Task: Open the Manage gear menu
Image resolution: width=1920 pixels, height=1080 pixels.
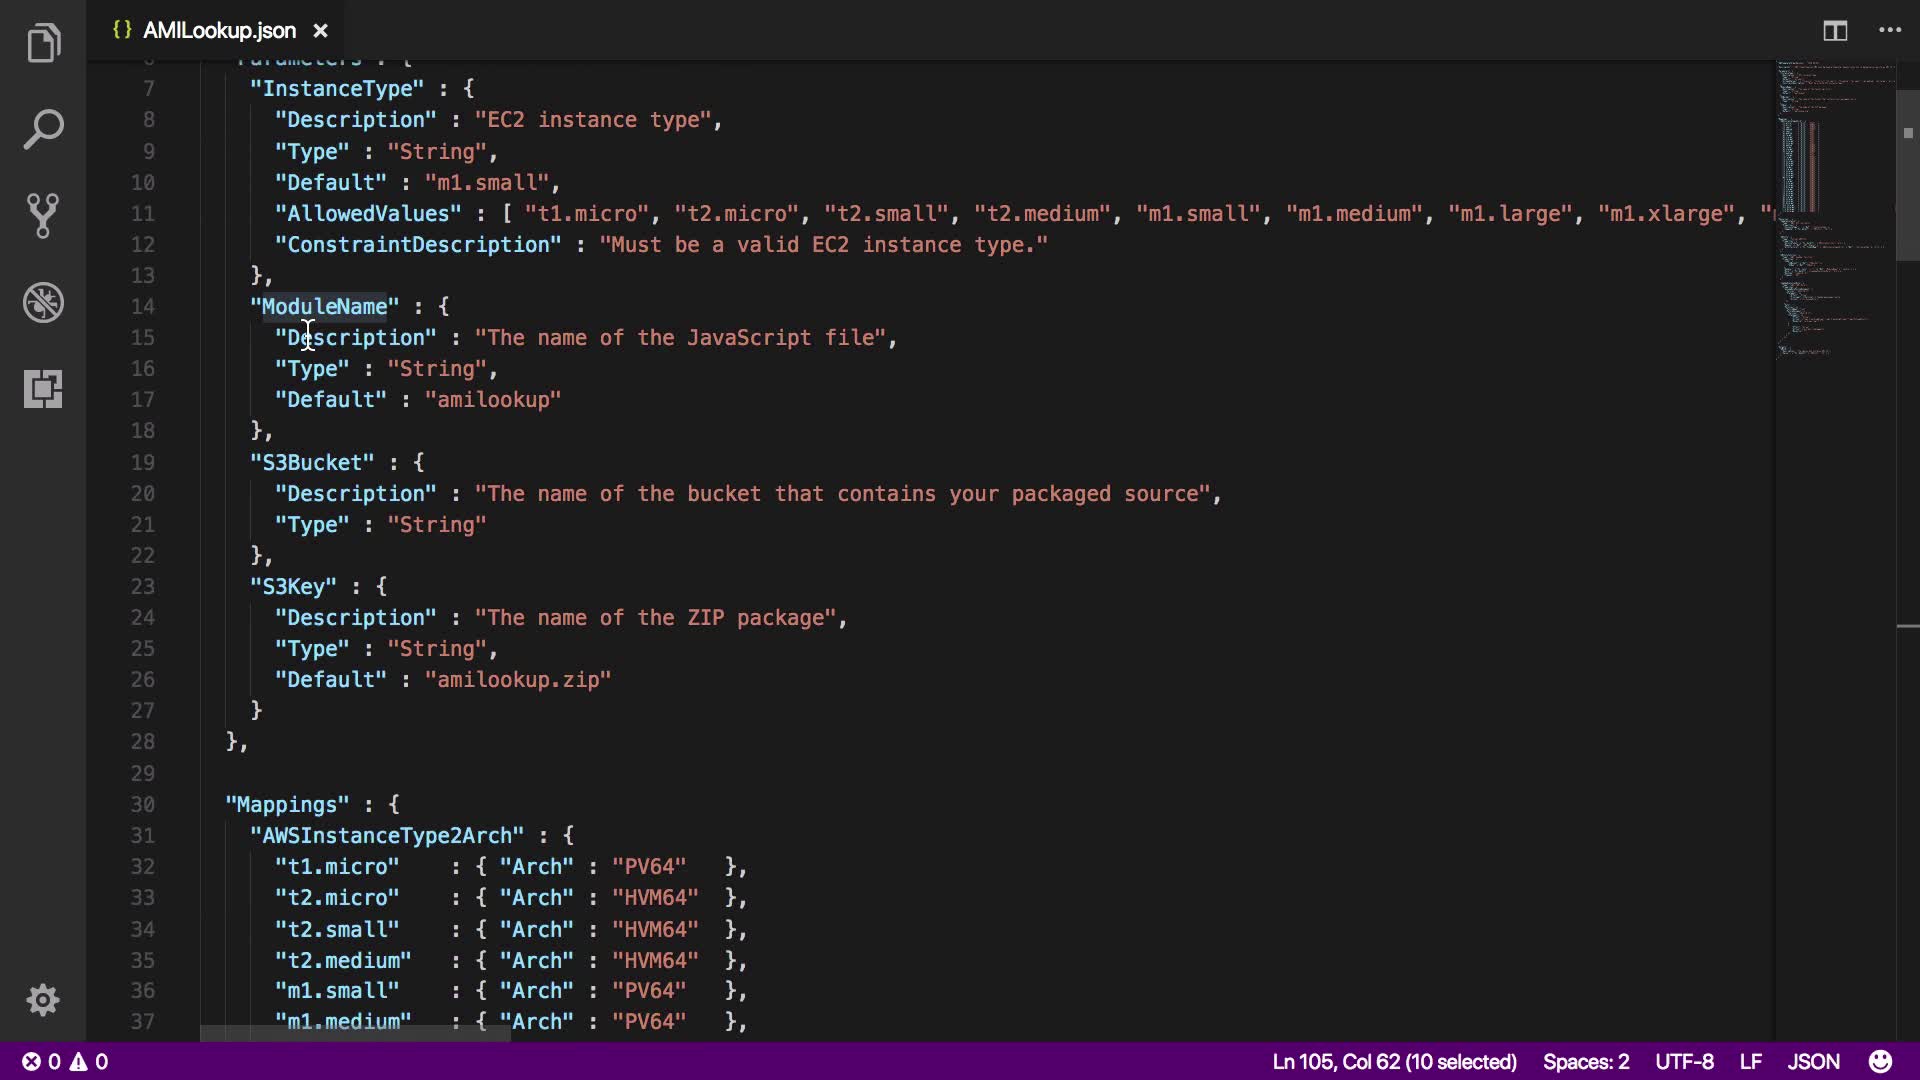Action: pos(43,1000)
